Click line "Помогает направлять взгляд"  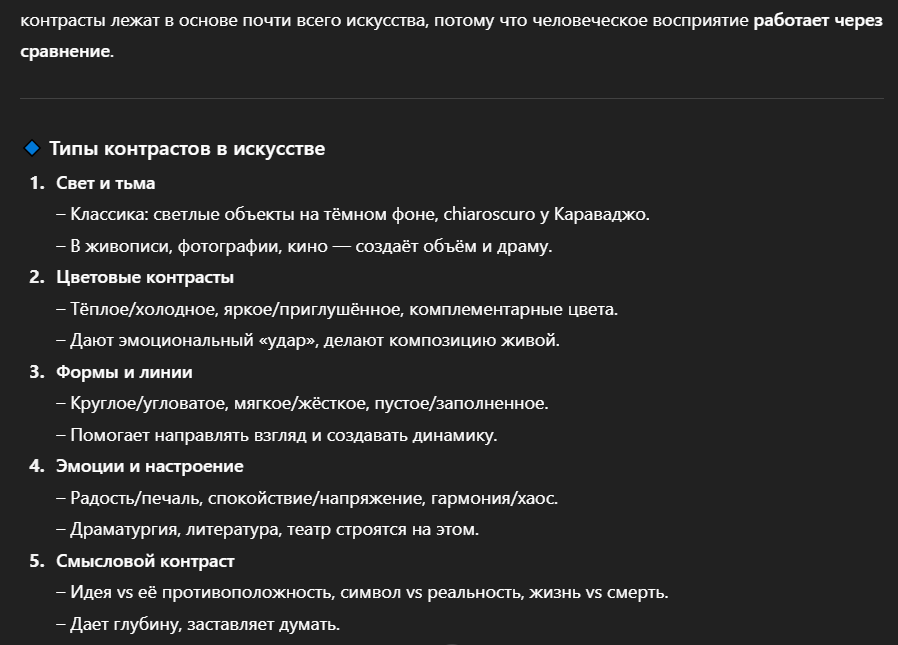(x=277, y=435)
